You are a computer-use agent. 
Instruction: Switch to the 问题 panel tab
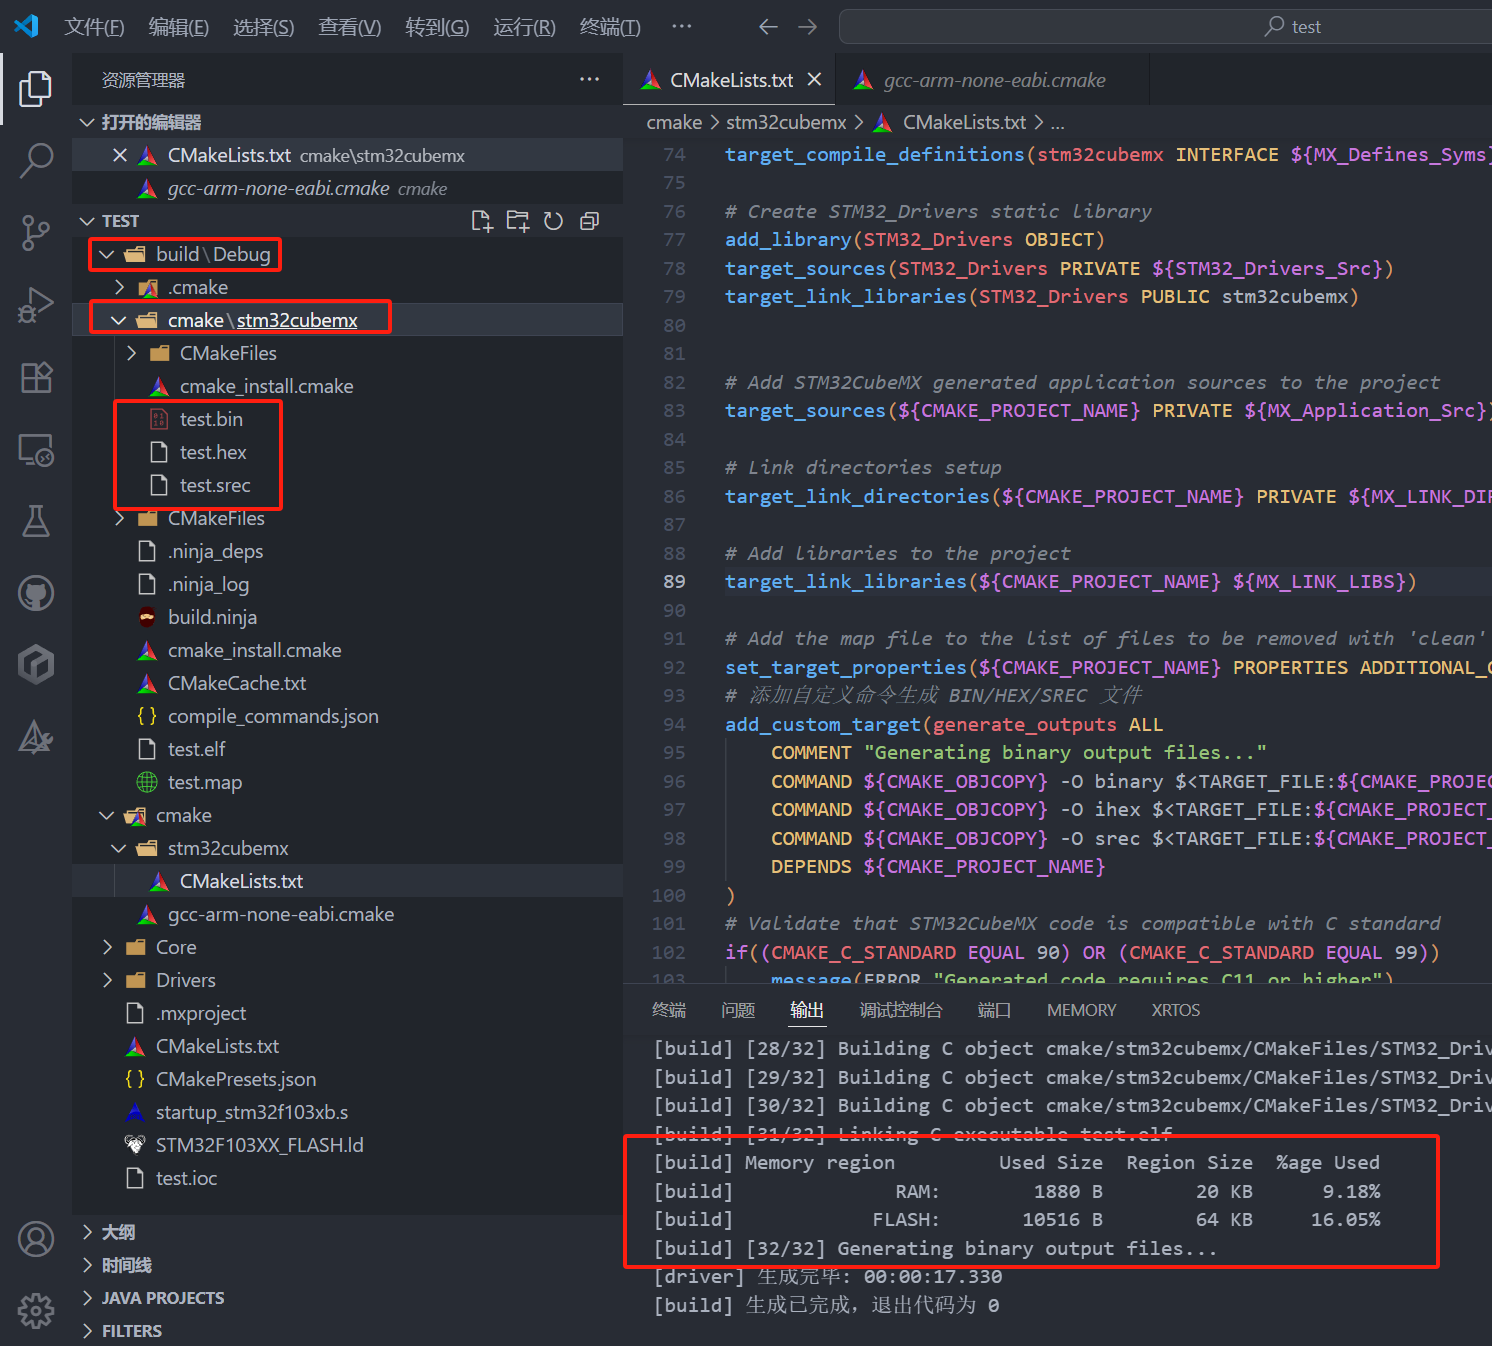(x=738, y=1010)
